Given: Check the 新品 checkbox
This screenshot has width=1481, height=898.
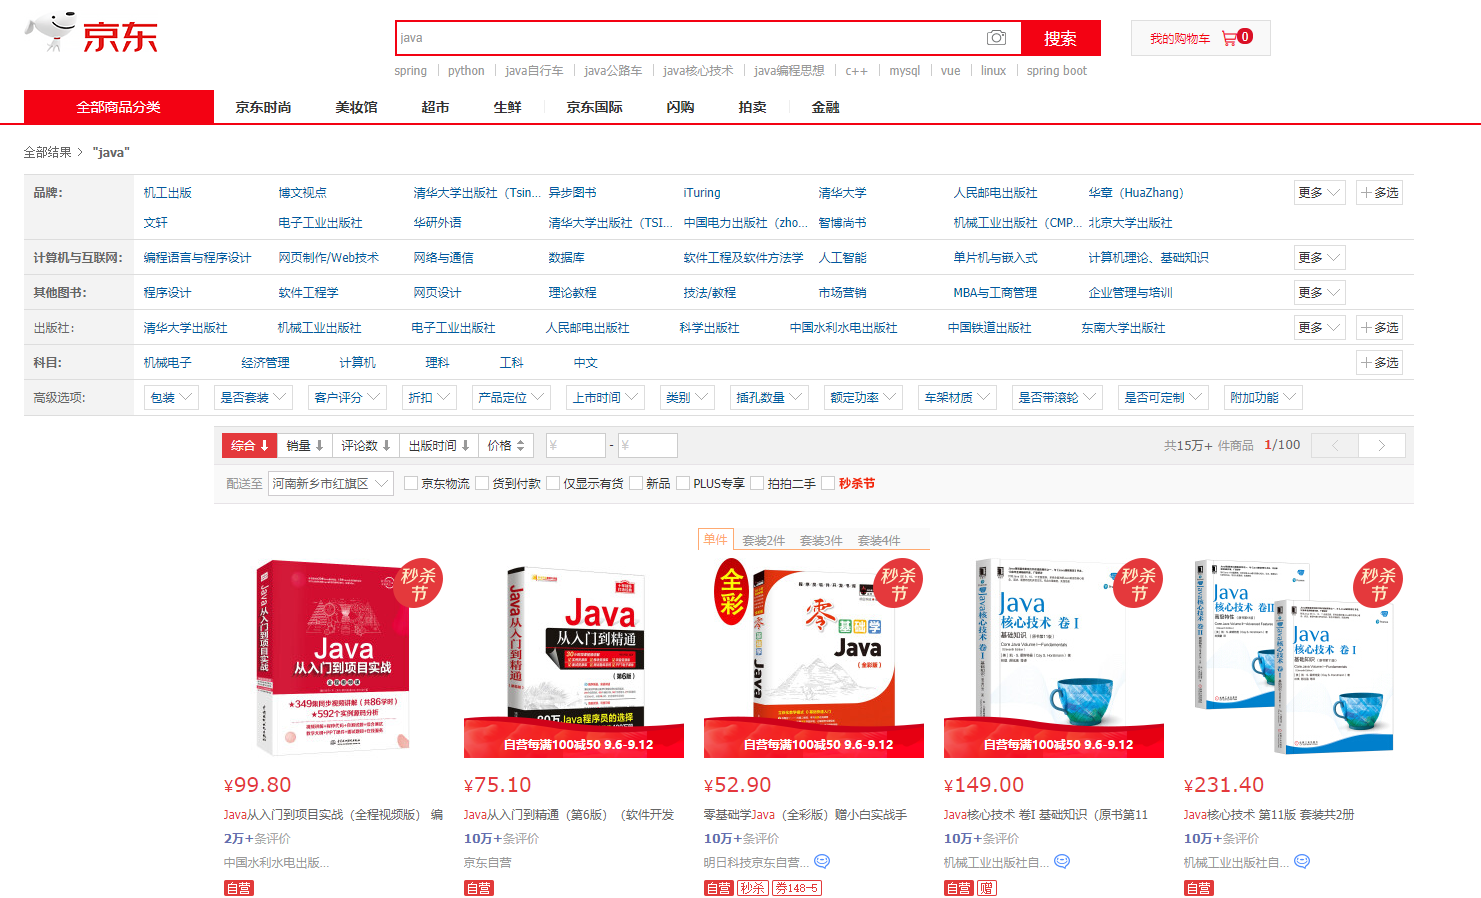Looking at the screenshot, I should point(636,484).
